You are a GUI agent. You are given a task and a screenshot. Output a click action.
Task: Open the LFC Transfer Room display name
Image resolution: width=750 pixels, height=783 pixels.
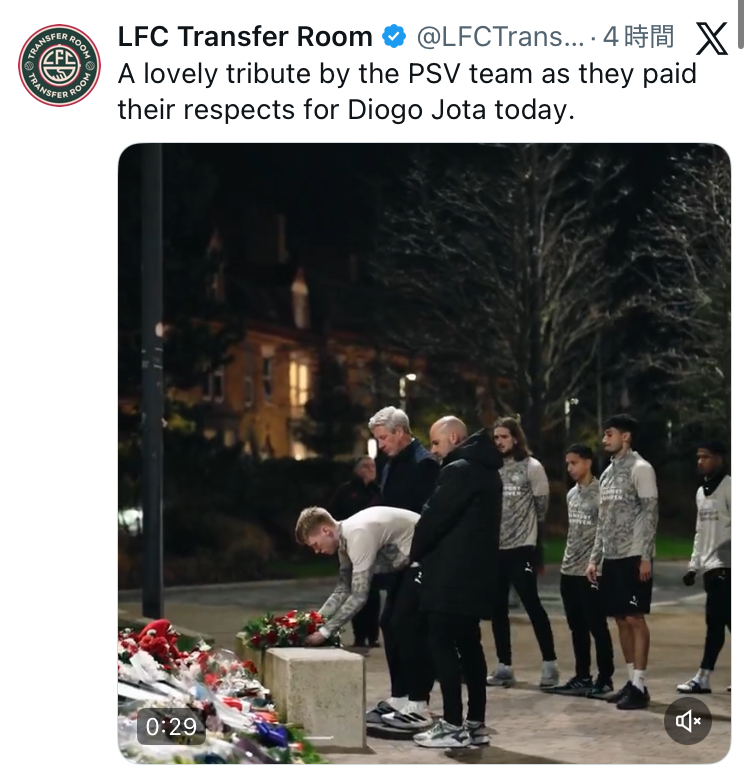pyautogui.click(x=245, y=36)
